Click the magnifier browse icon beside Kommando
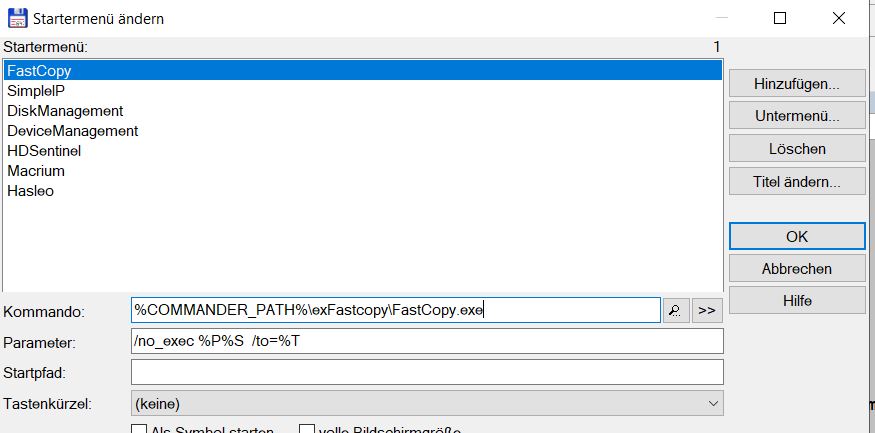Screen dimensions: 875x433 tap(676, 311)
